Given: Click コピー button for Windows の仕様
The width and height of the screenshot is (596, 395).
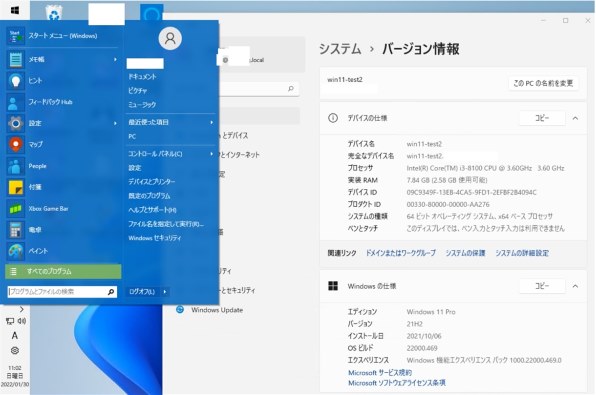Looking at the screenshot, I should coord(542,286).
